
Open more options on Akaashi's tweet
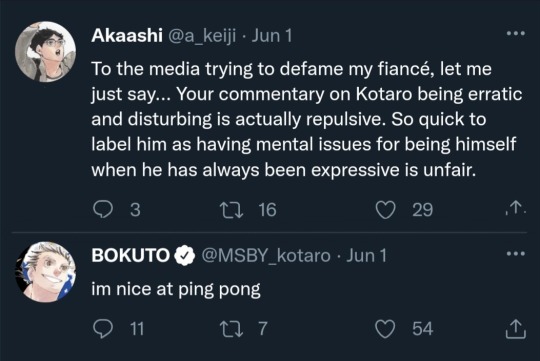click(516, 33)
